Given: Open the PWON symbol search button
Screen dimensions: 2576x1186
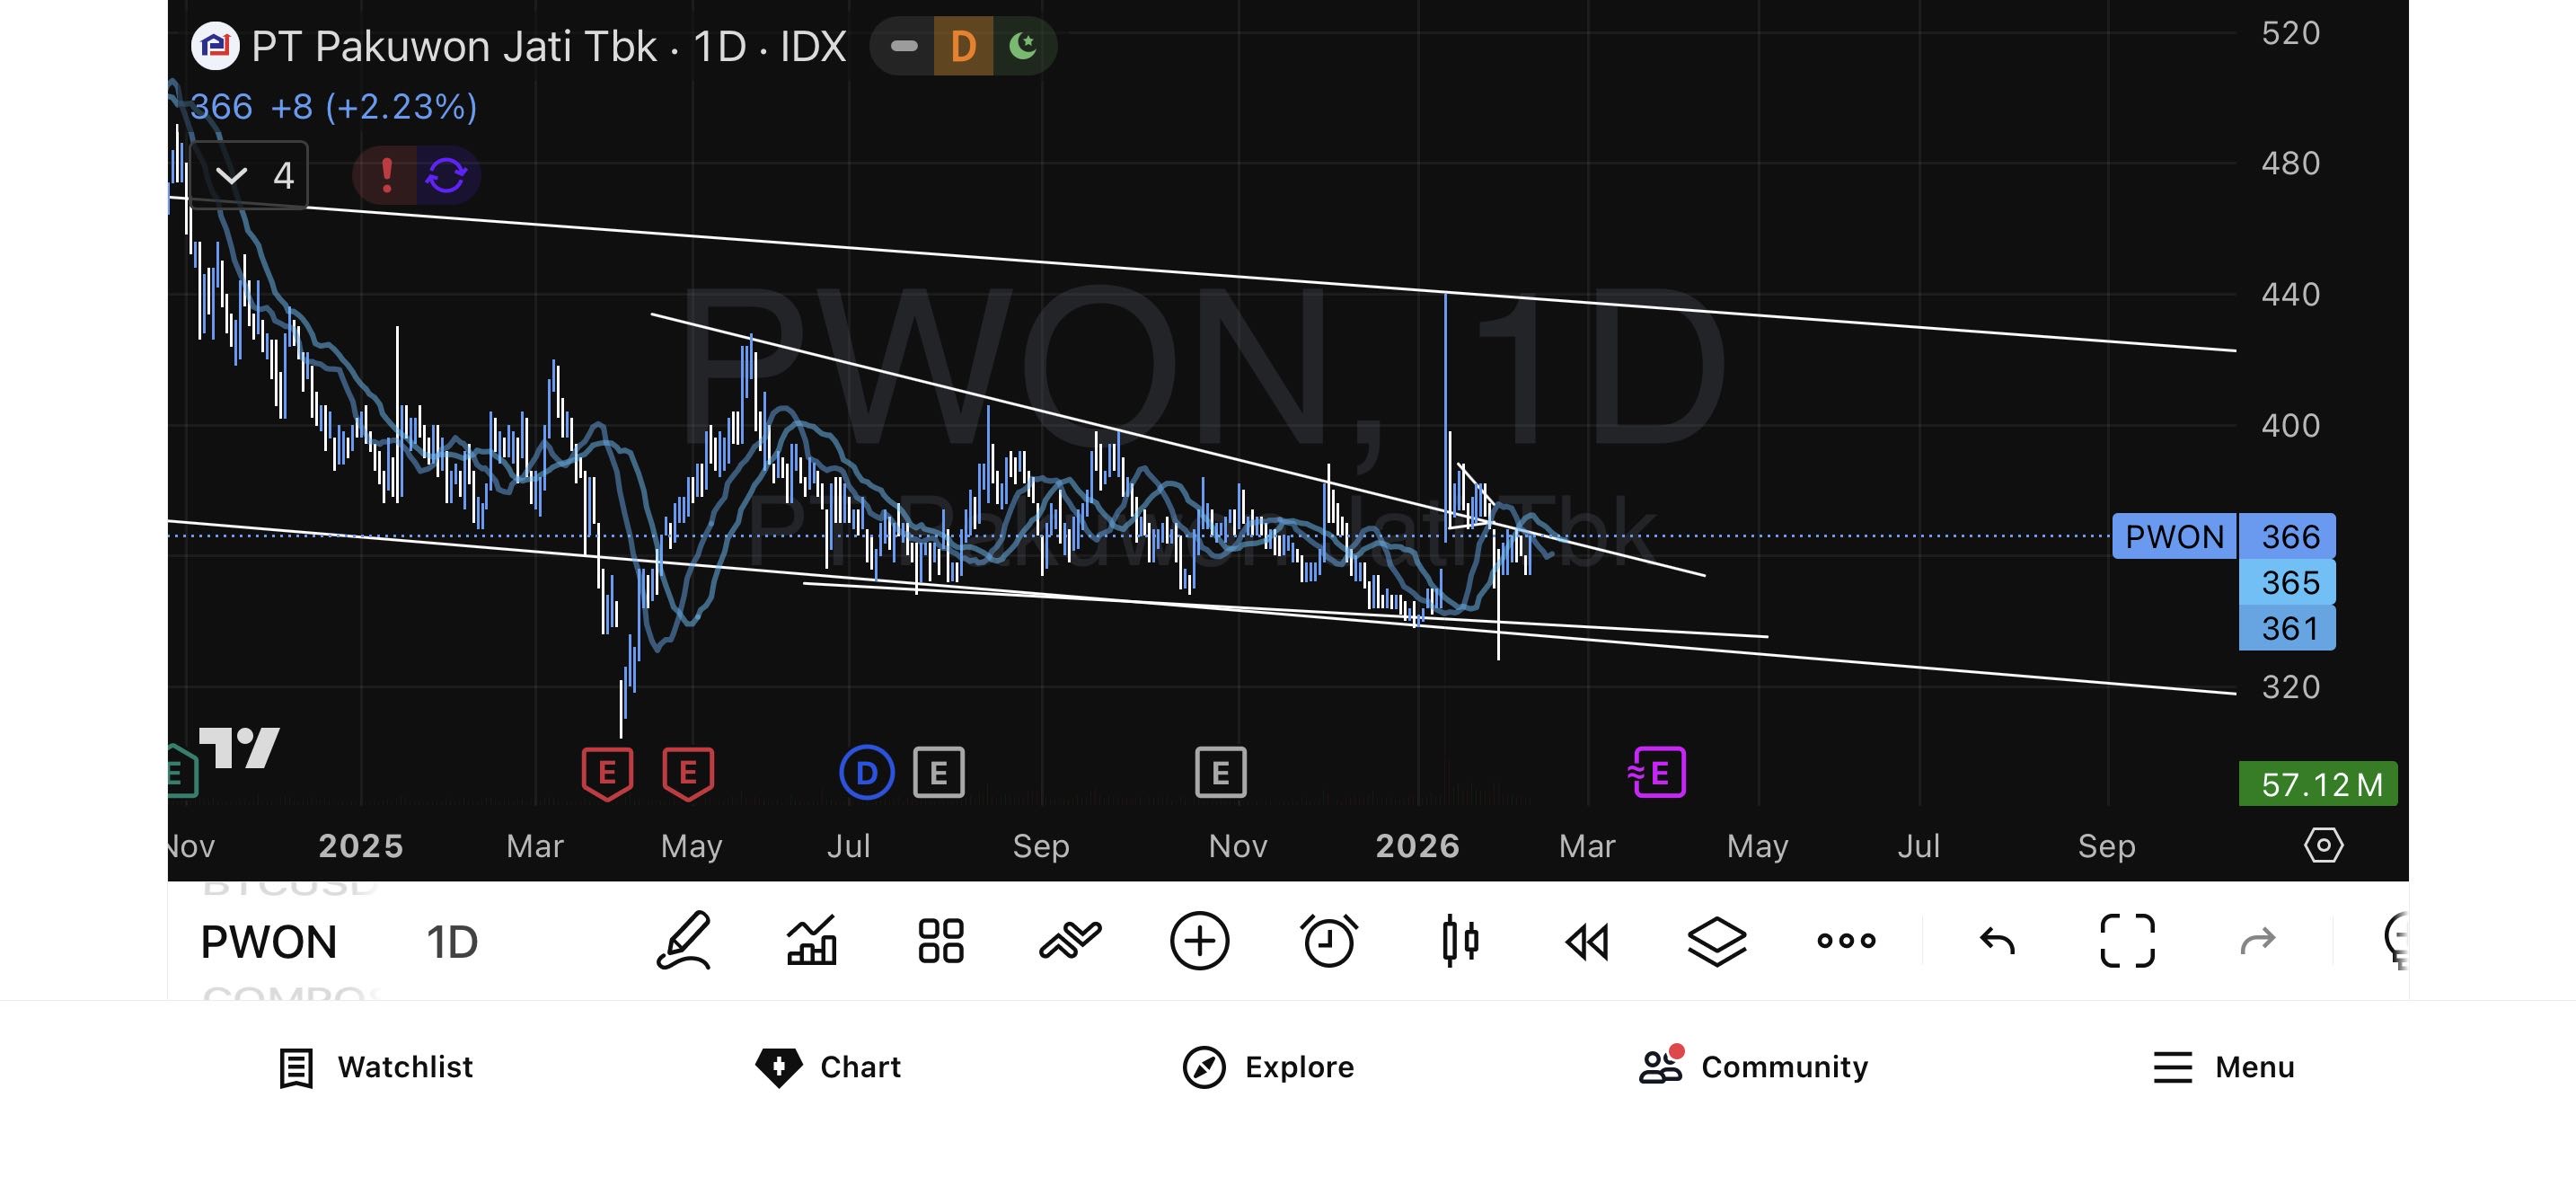Looking at the screenshot, I should pyautogui.click(x=269, y=942).
